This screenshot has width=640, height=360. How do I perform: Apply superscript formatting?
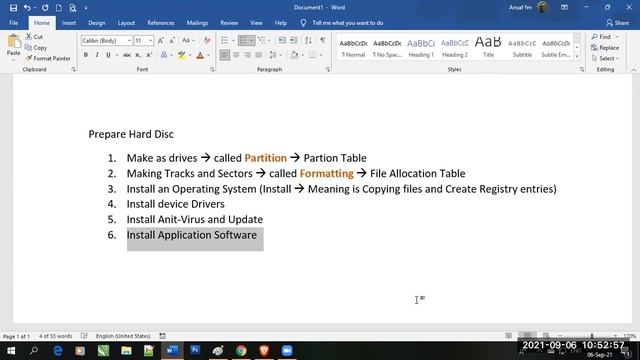149,55
